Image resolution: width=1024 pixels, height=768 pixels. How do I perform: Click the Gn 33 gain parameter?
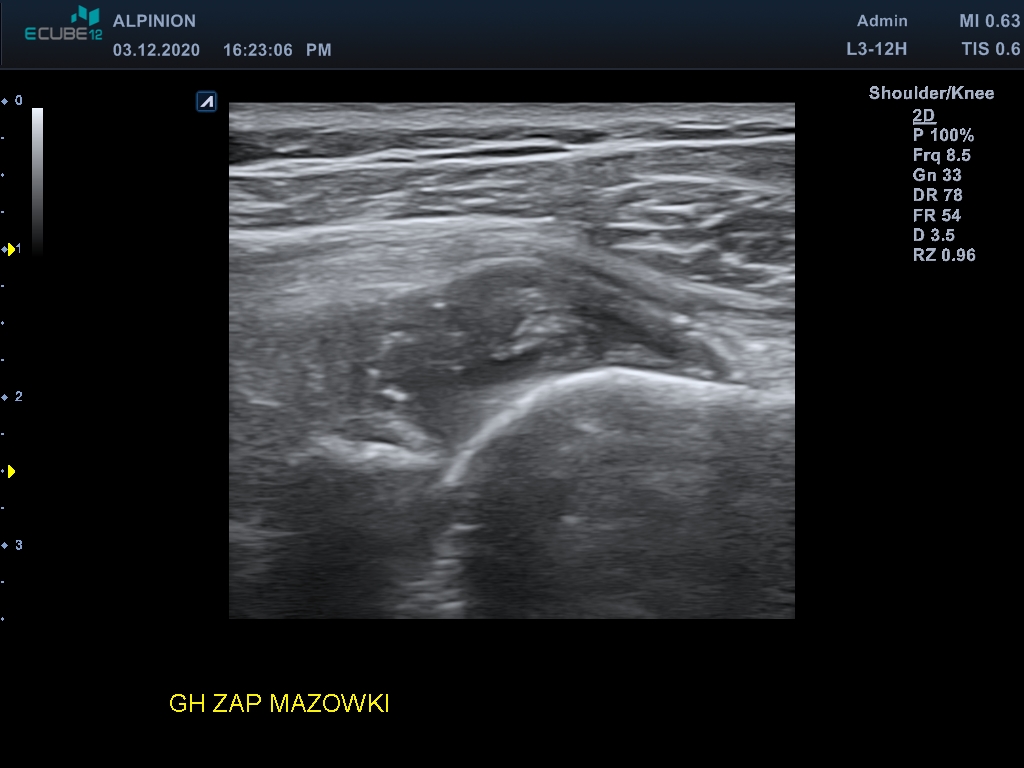(936, 175)
